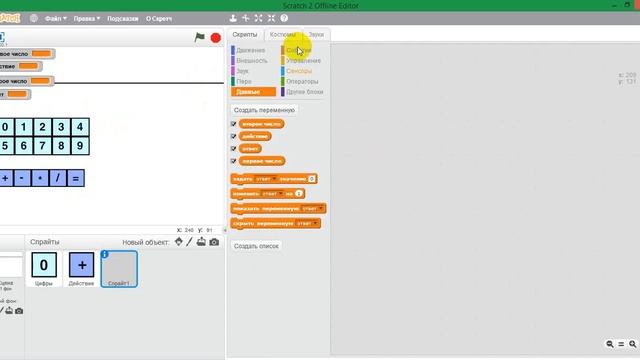The height and width of the screenshot is (360, 640).
Task: Click the ответ reporter block in palette
Action: pyautogui.click(x=250, y=149)
